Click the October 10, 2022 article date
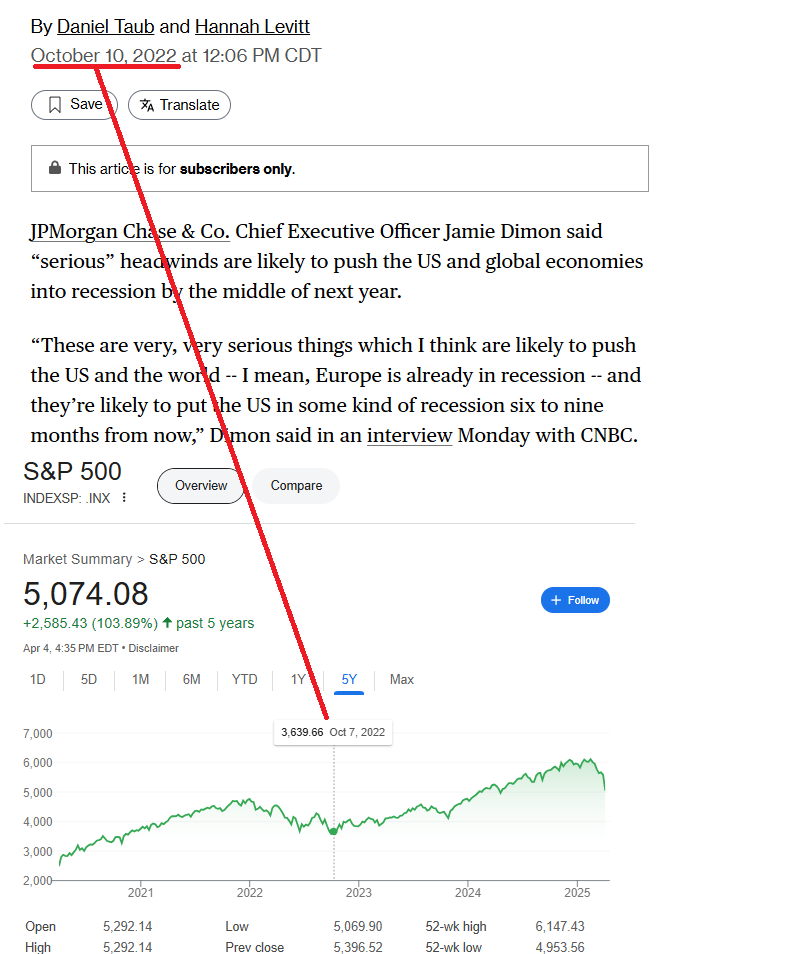The image size is (790, 954). 104,56
